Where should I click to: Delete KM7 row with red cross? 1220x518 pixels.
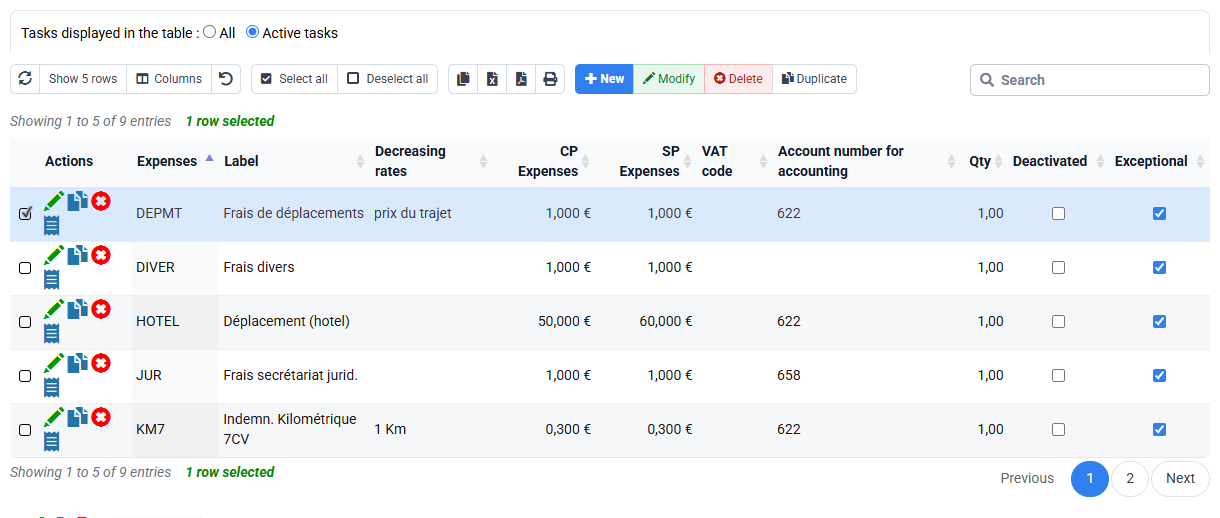101,417
